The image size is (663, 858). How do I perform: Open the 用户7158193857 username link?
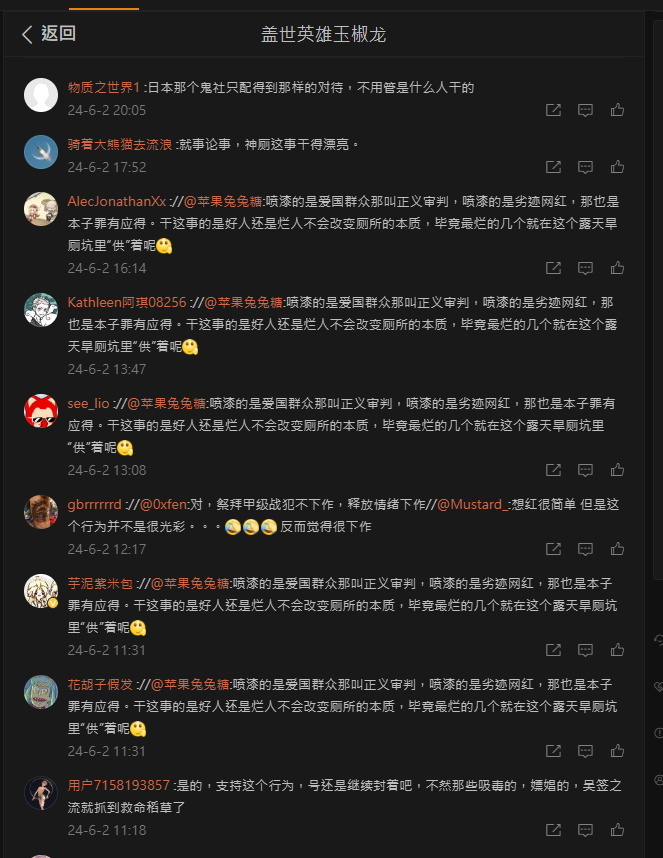pos(119,785)
